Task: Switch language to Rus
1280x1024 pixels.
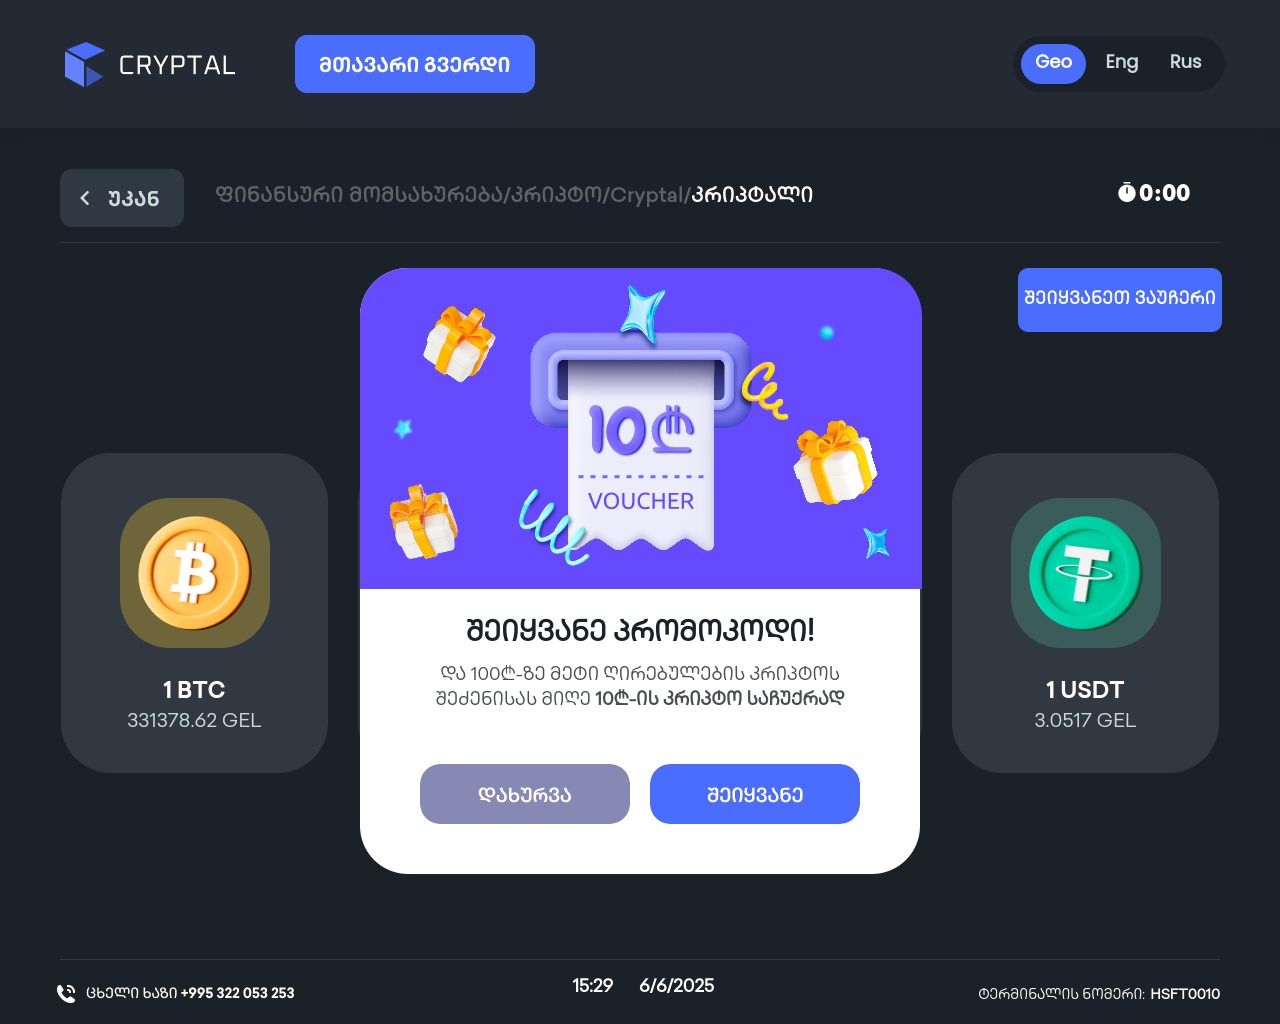Action: pos(1185,63)
